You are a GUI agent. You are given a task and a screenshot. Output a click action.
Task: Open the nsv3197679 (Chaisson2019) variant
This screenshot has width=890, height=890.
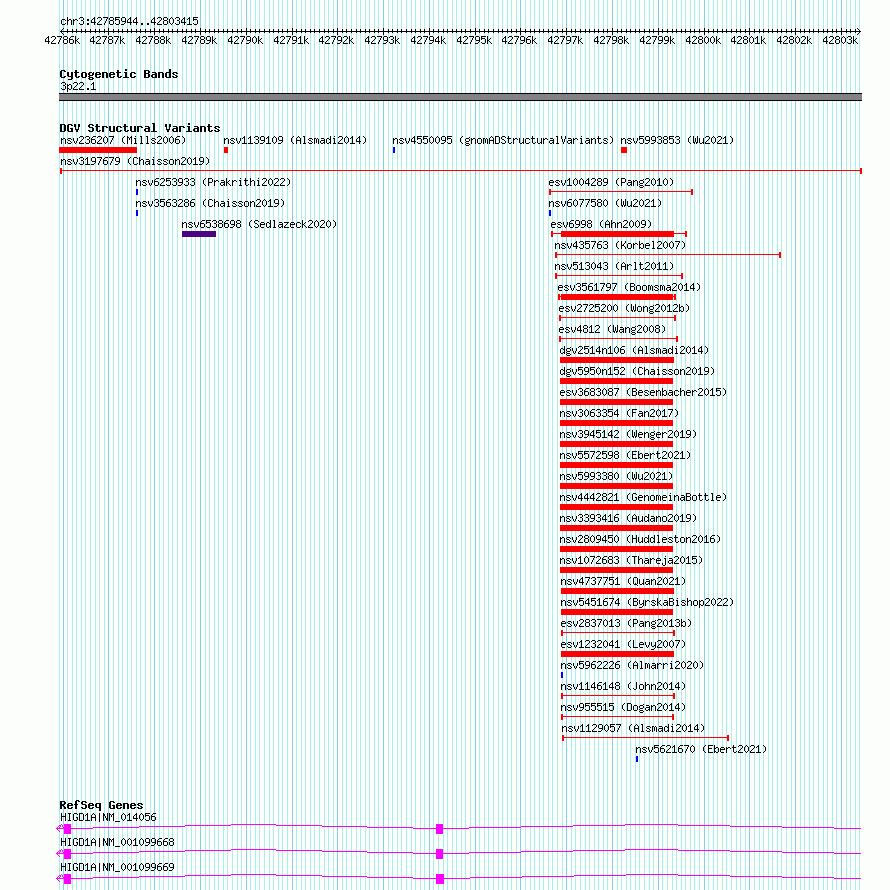coord(135,161)
